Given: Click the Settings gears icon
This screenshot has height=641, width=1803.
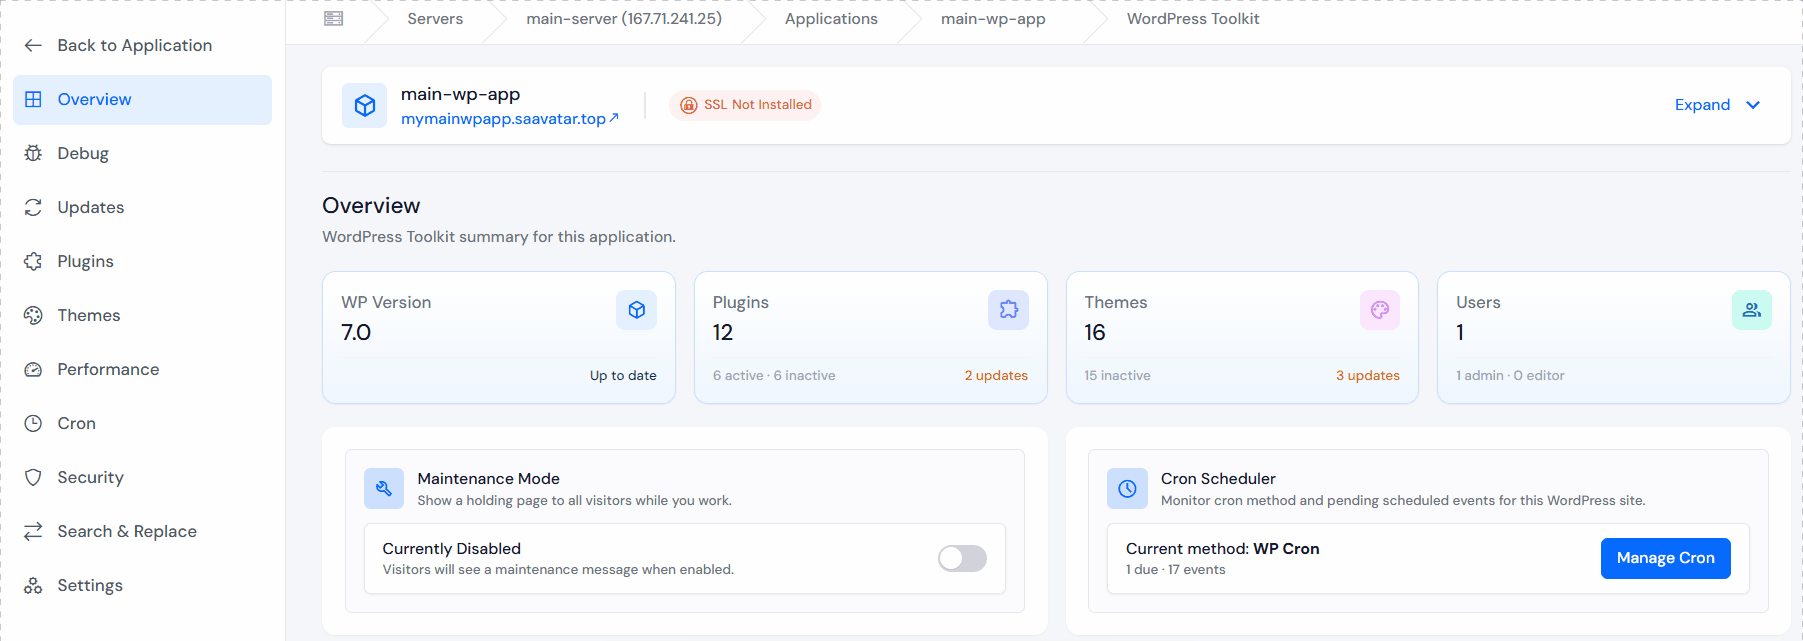Looking at the screenshot, I should pyautogui.click(x=33, y=585).
